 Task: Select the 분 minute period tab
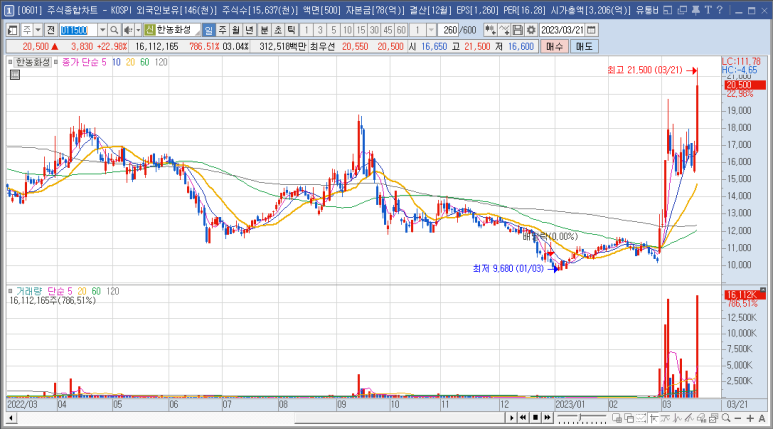click(264, 30)
